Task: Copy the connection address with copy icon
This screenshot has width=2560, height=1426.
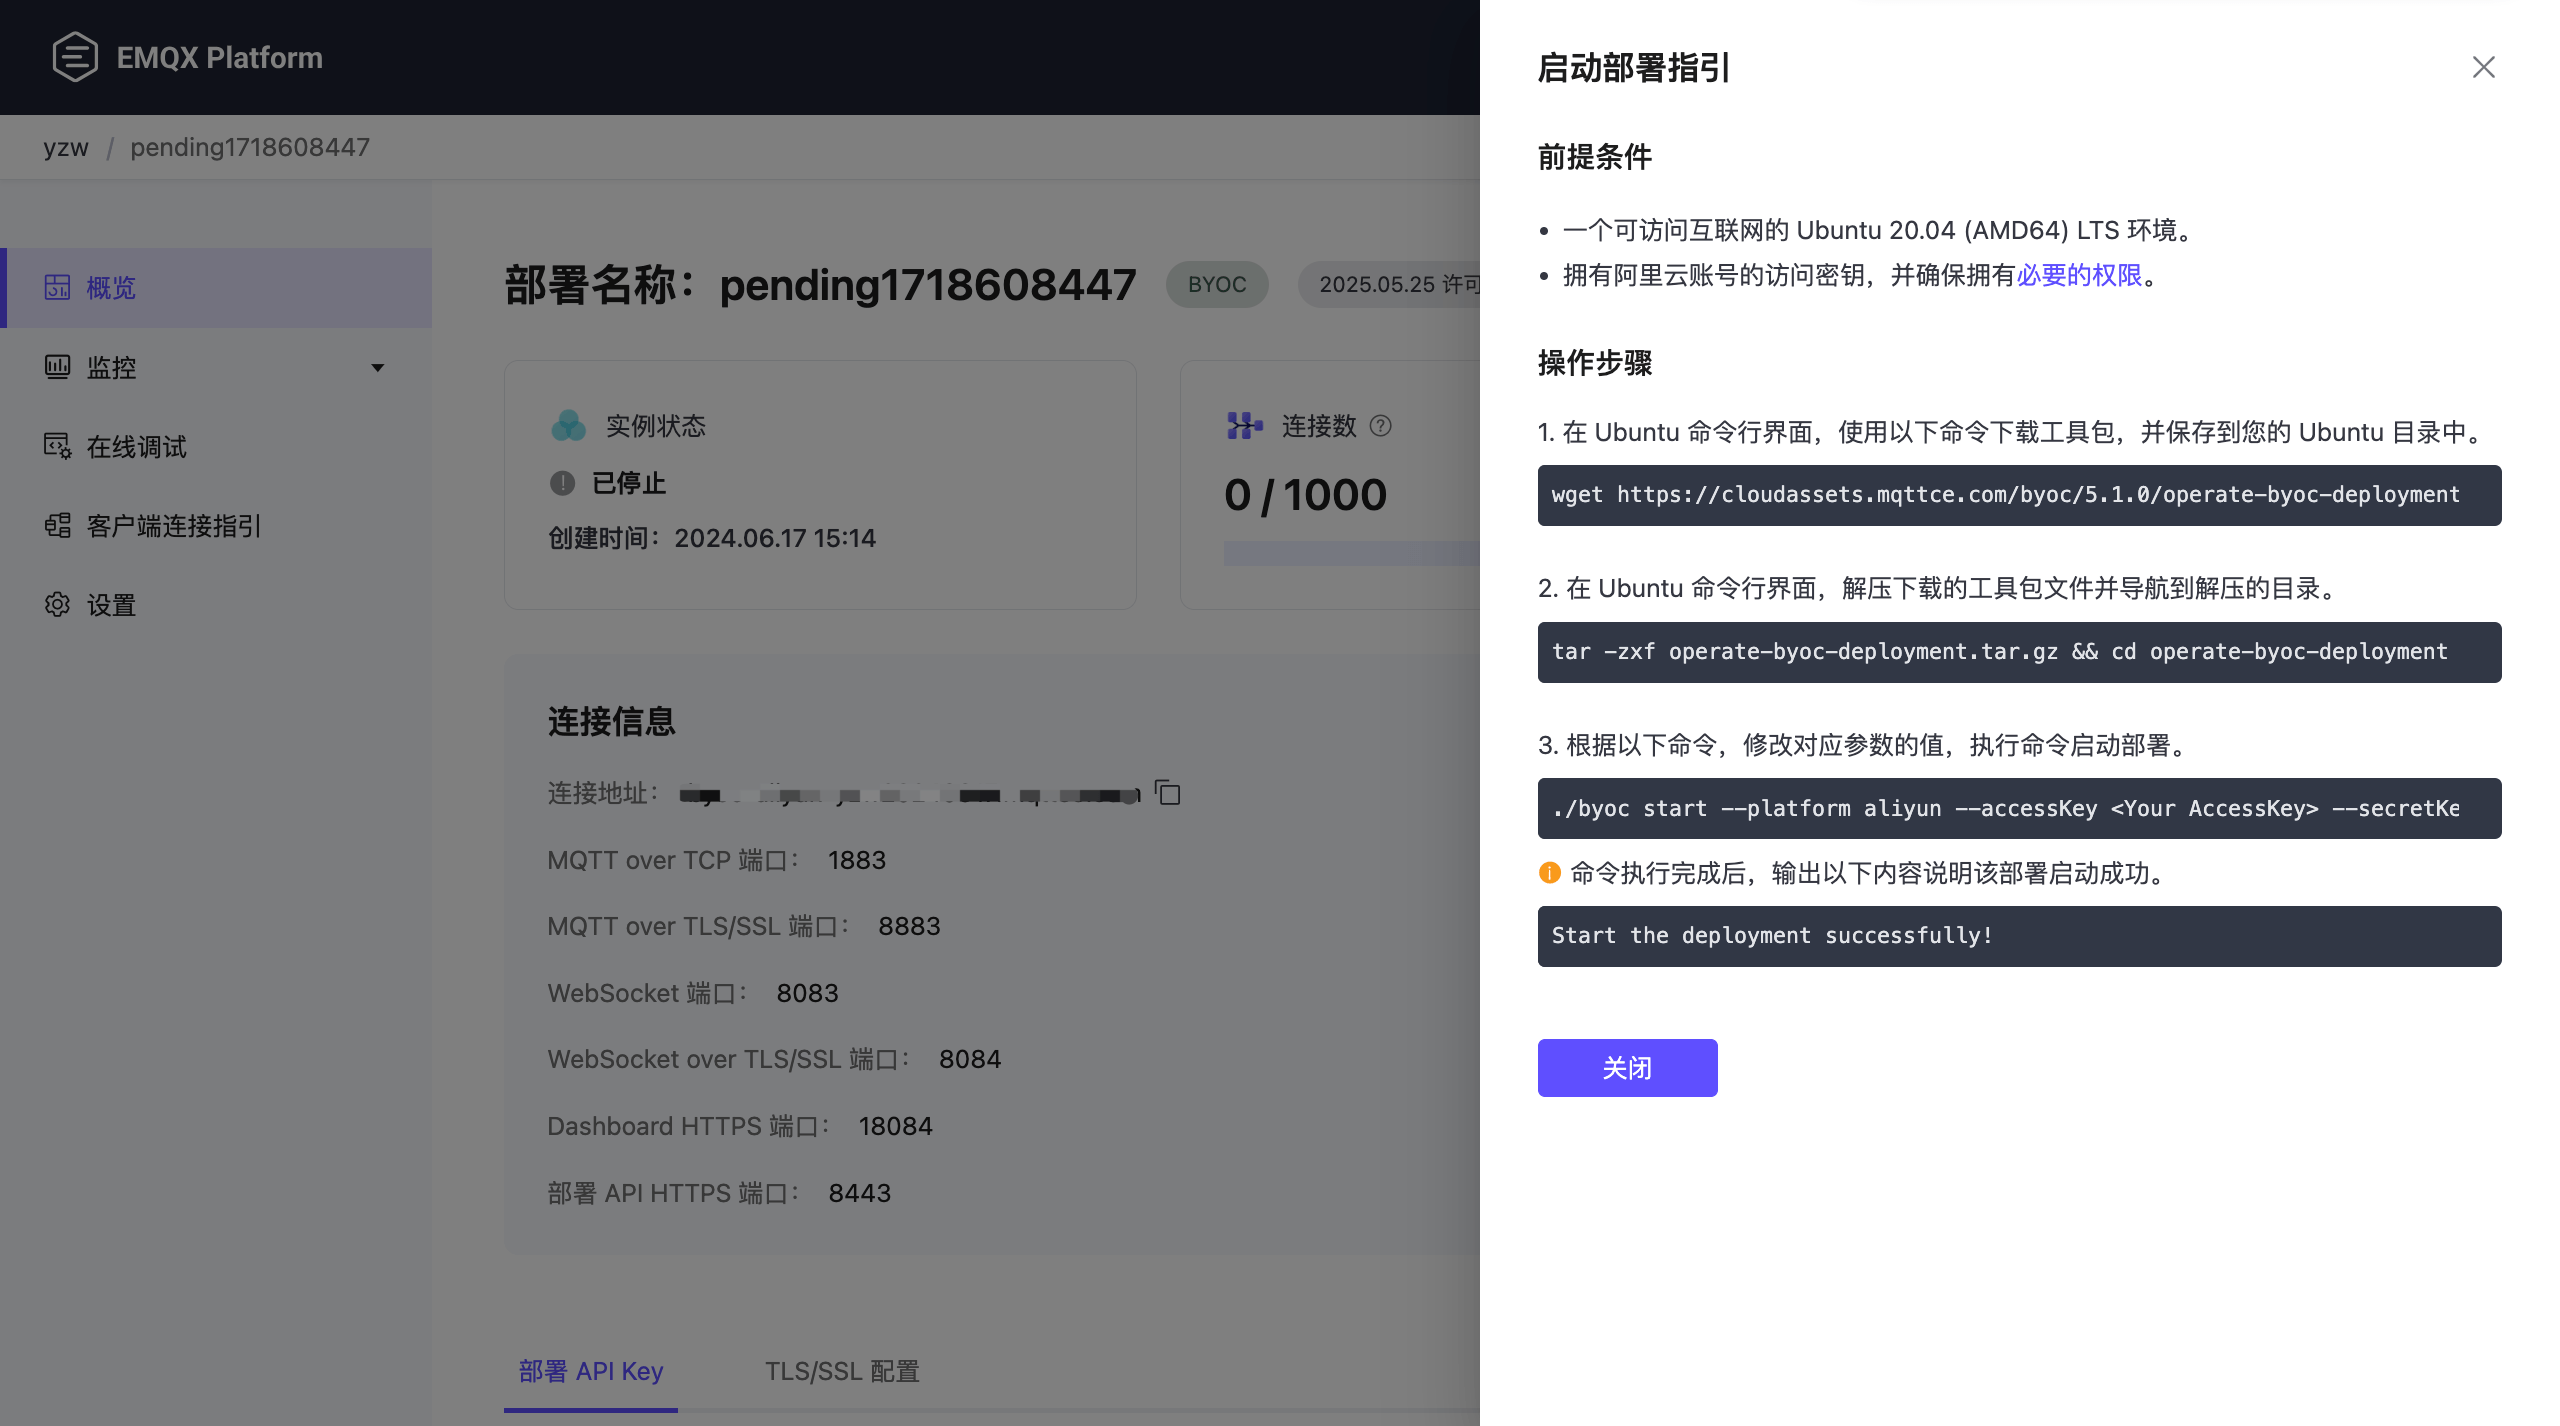Action: point(1168,793)
